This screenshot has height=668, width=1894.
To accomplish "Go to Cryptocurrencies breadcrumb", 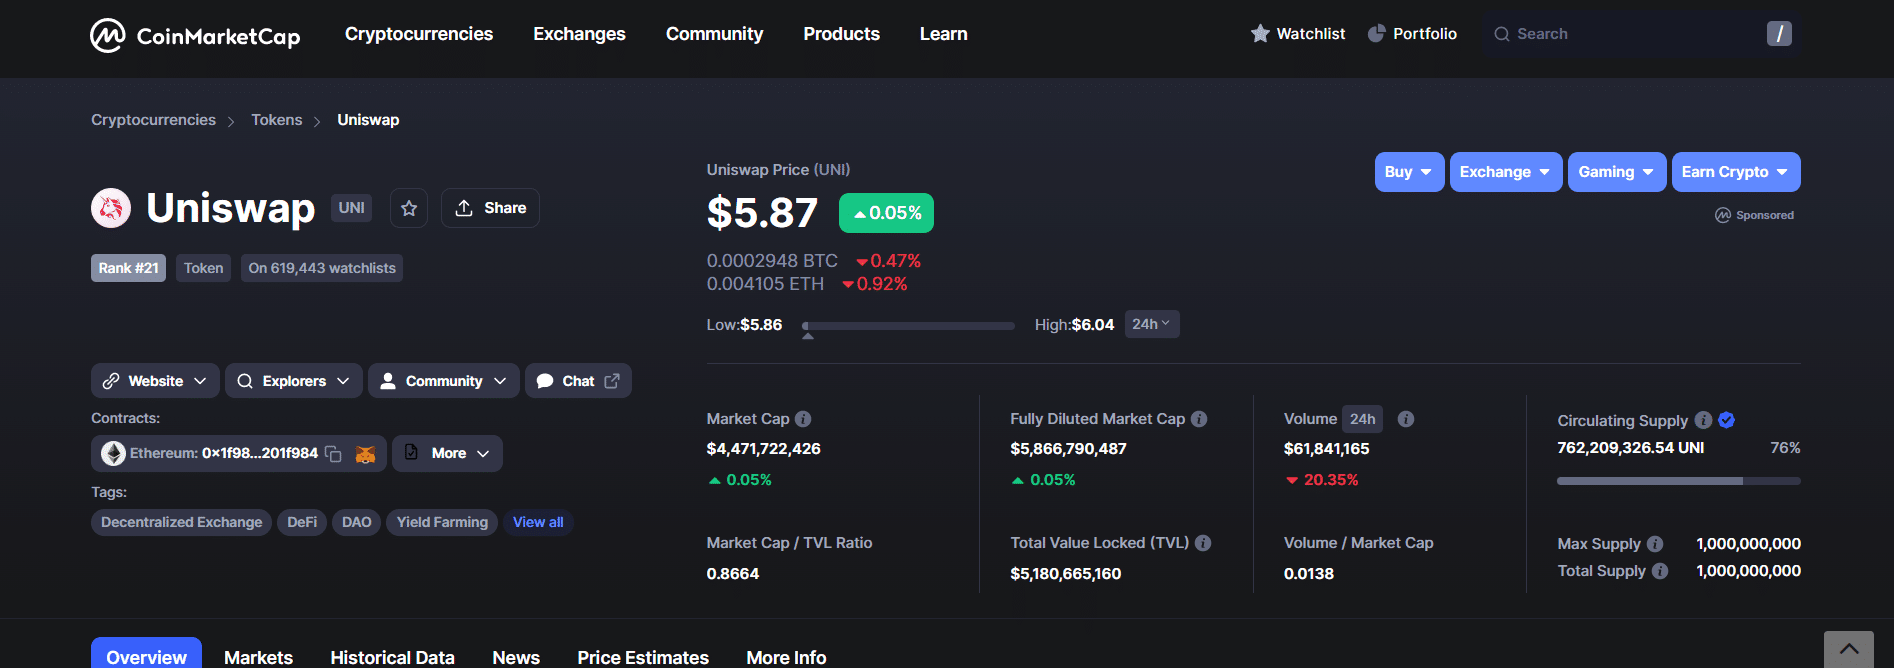I will coord(153,120).
